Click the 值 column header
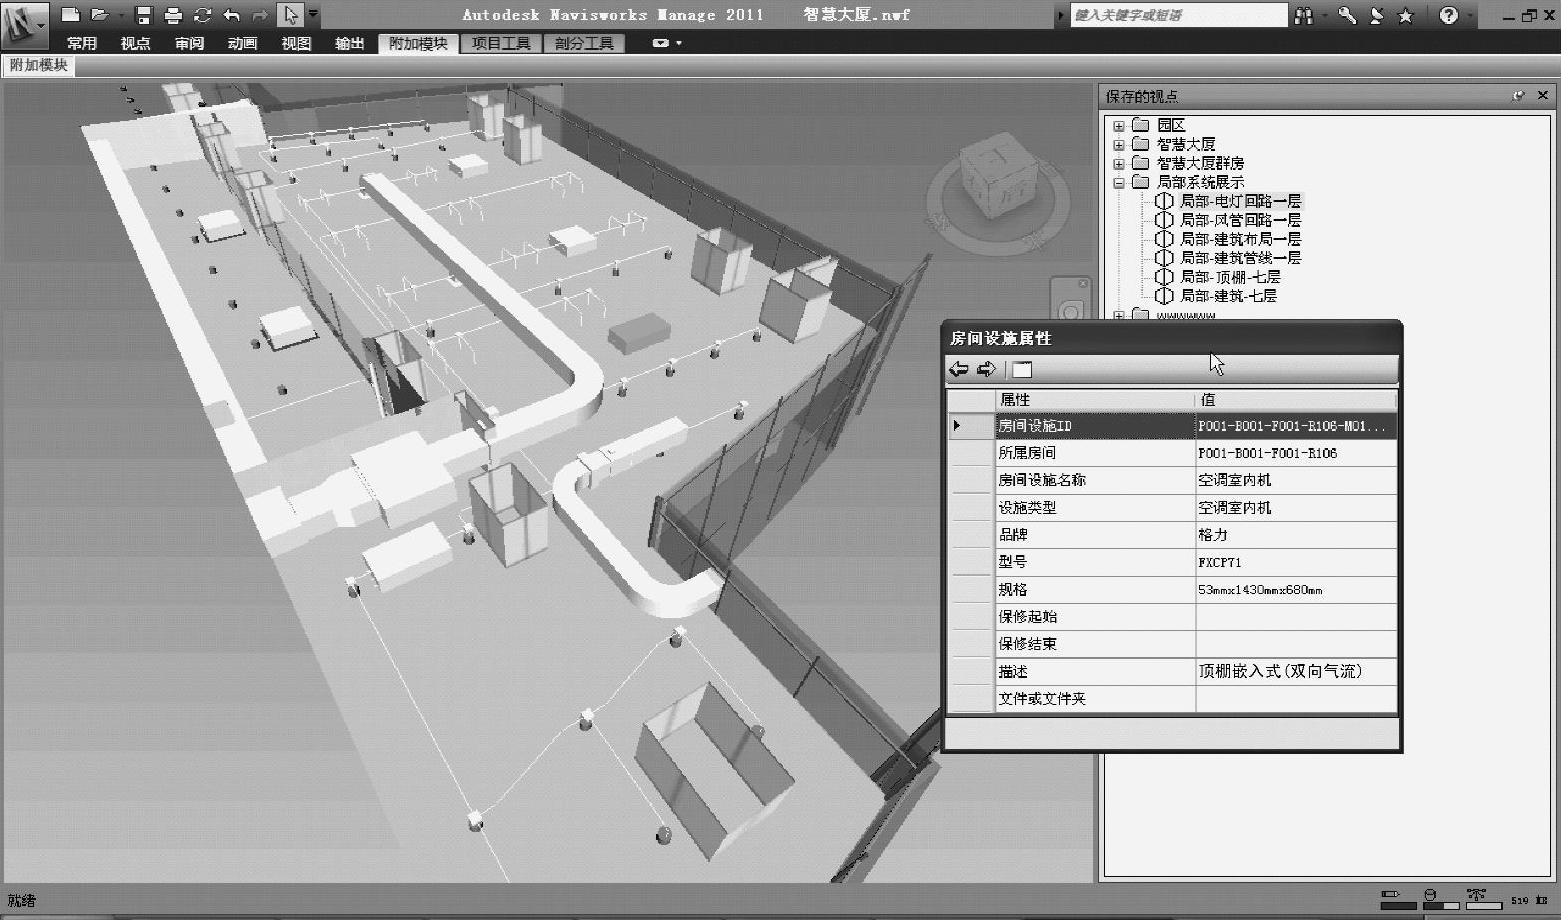1561x920 pixels. pos(1296,400)
